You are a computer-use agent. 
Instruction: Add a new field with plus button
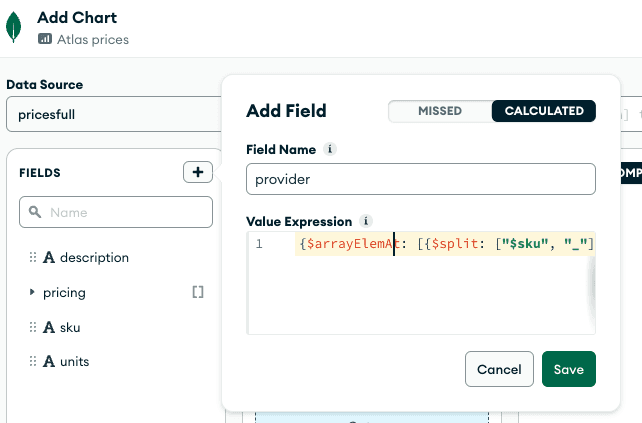[197, 172]
